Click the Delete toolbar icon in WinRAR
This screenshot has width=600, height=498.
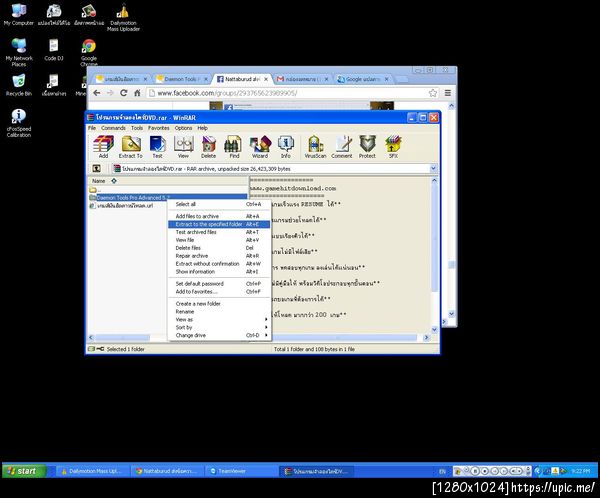click(x=209, y=147)
